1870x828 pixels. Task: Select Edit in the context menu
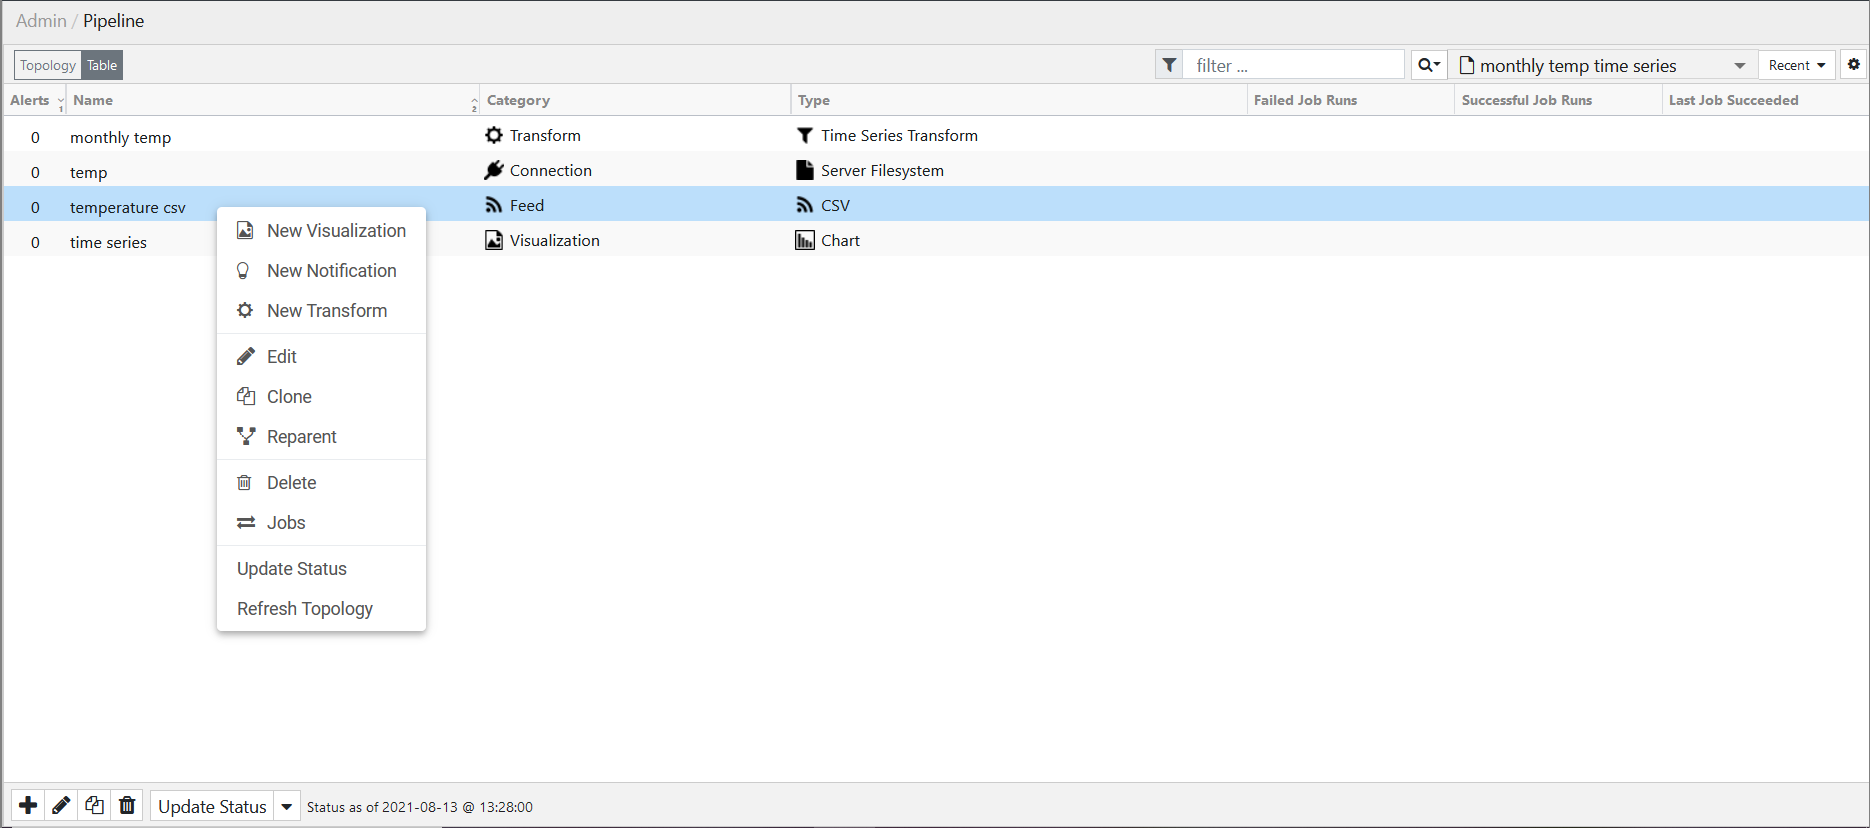pos(321,357)
